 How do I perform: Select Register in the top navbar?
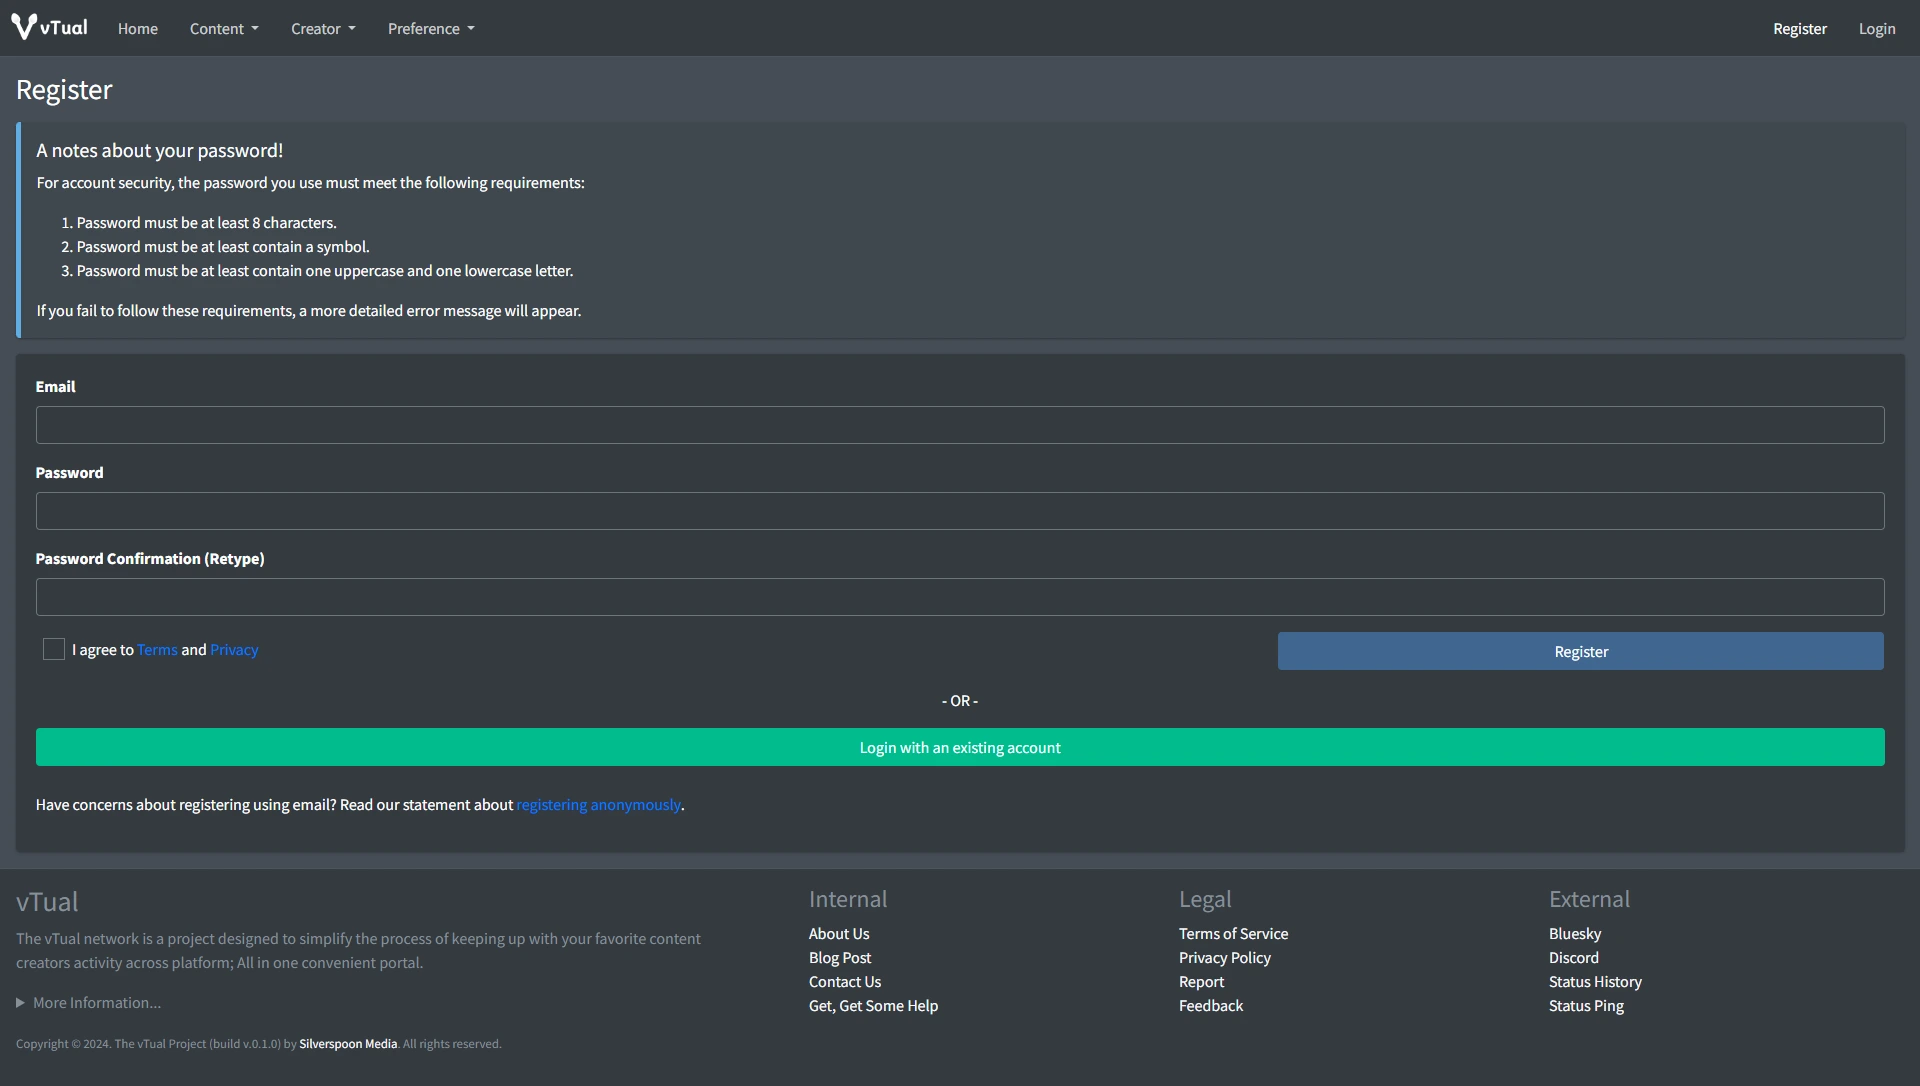pos(1799,29)
